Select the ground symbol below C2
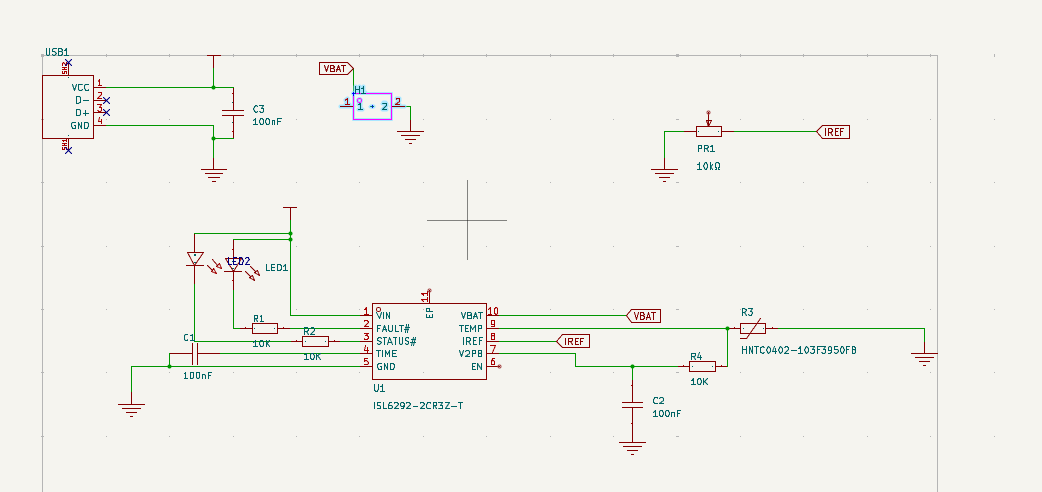 [x=631, y=447]
